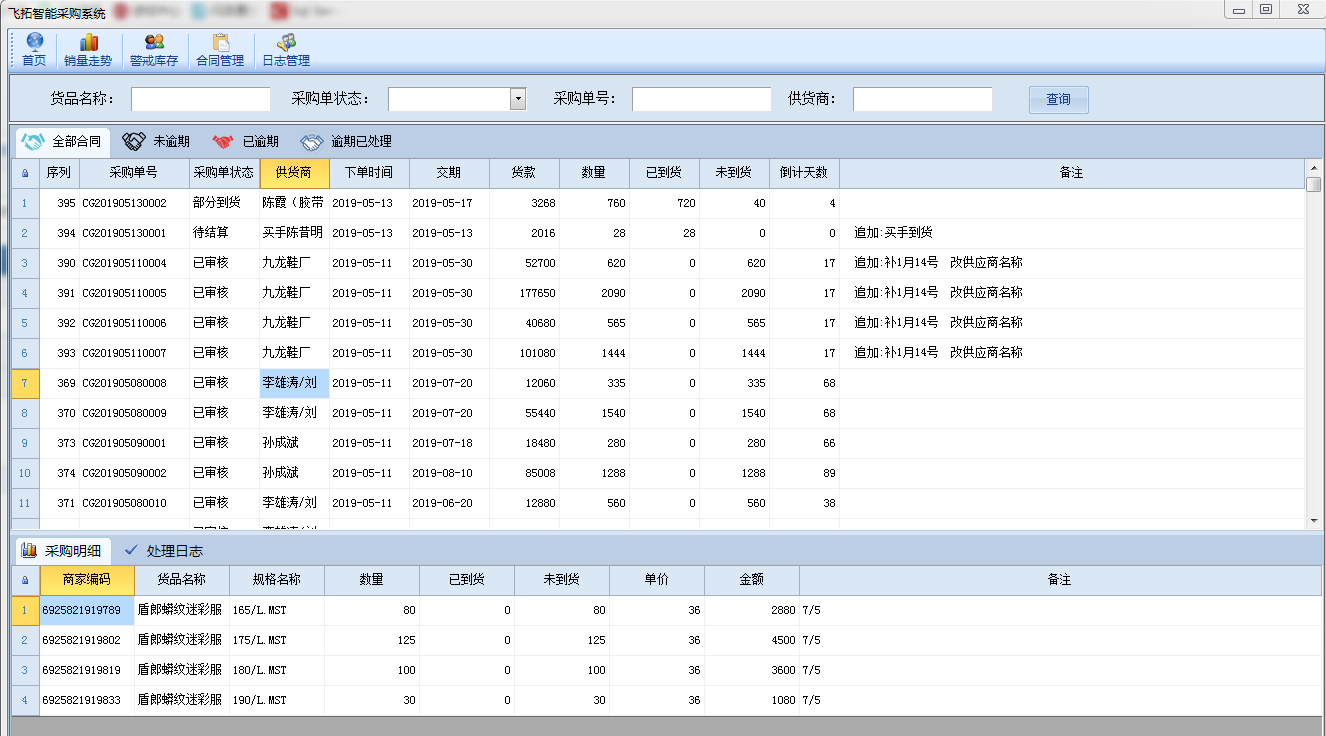Sort by the 货款 column header

pos(524,173)
